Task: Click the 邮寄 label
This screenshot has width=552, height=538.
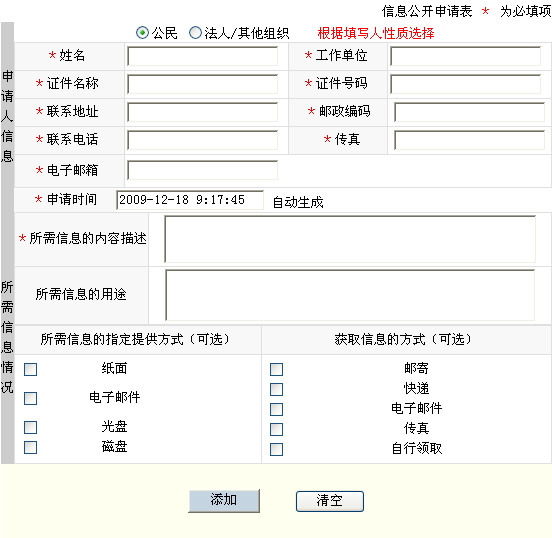Action: pyautogui.click(x=416, y=368)
